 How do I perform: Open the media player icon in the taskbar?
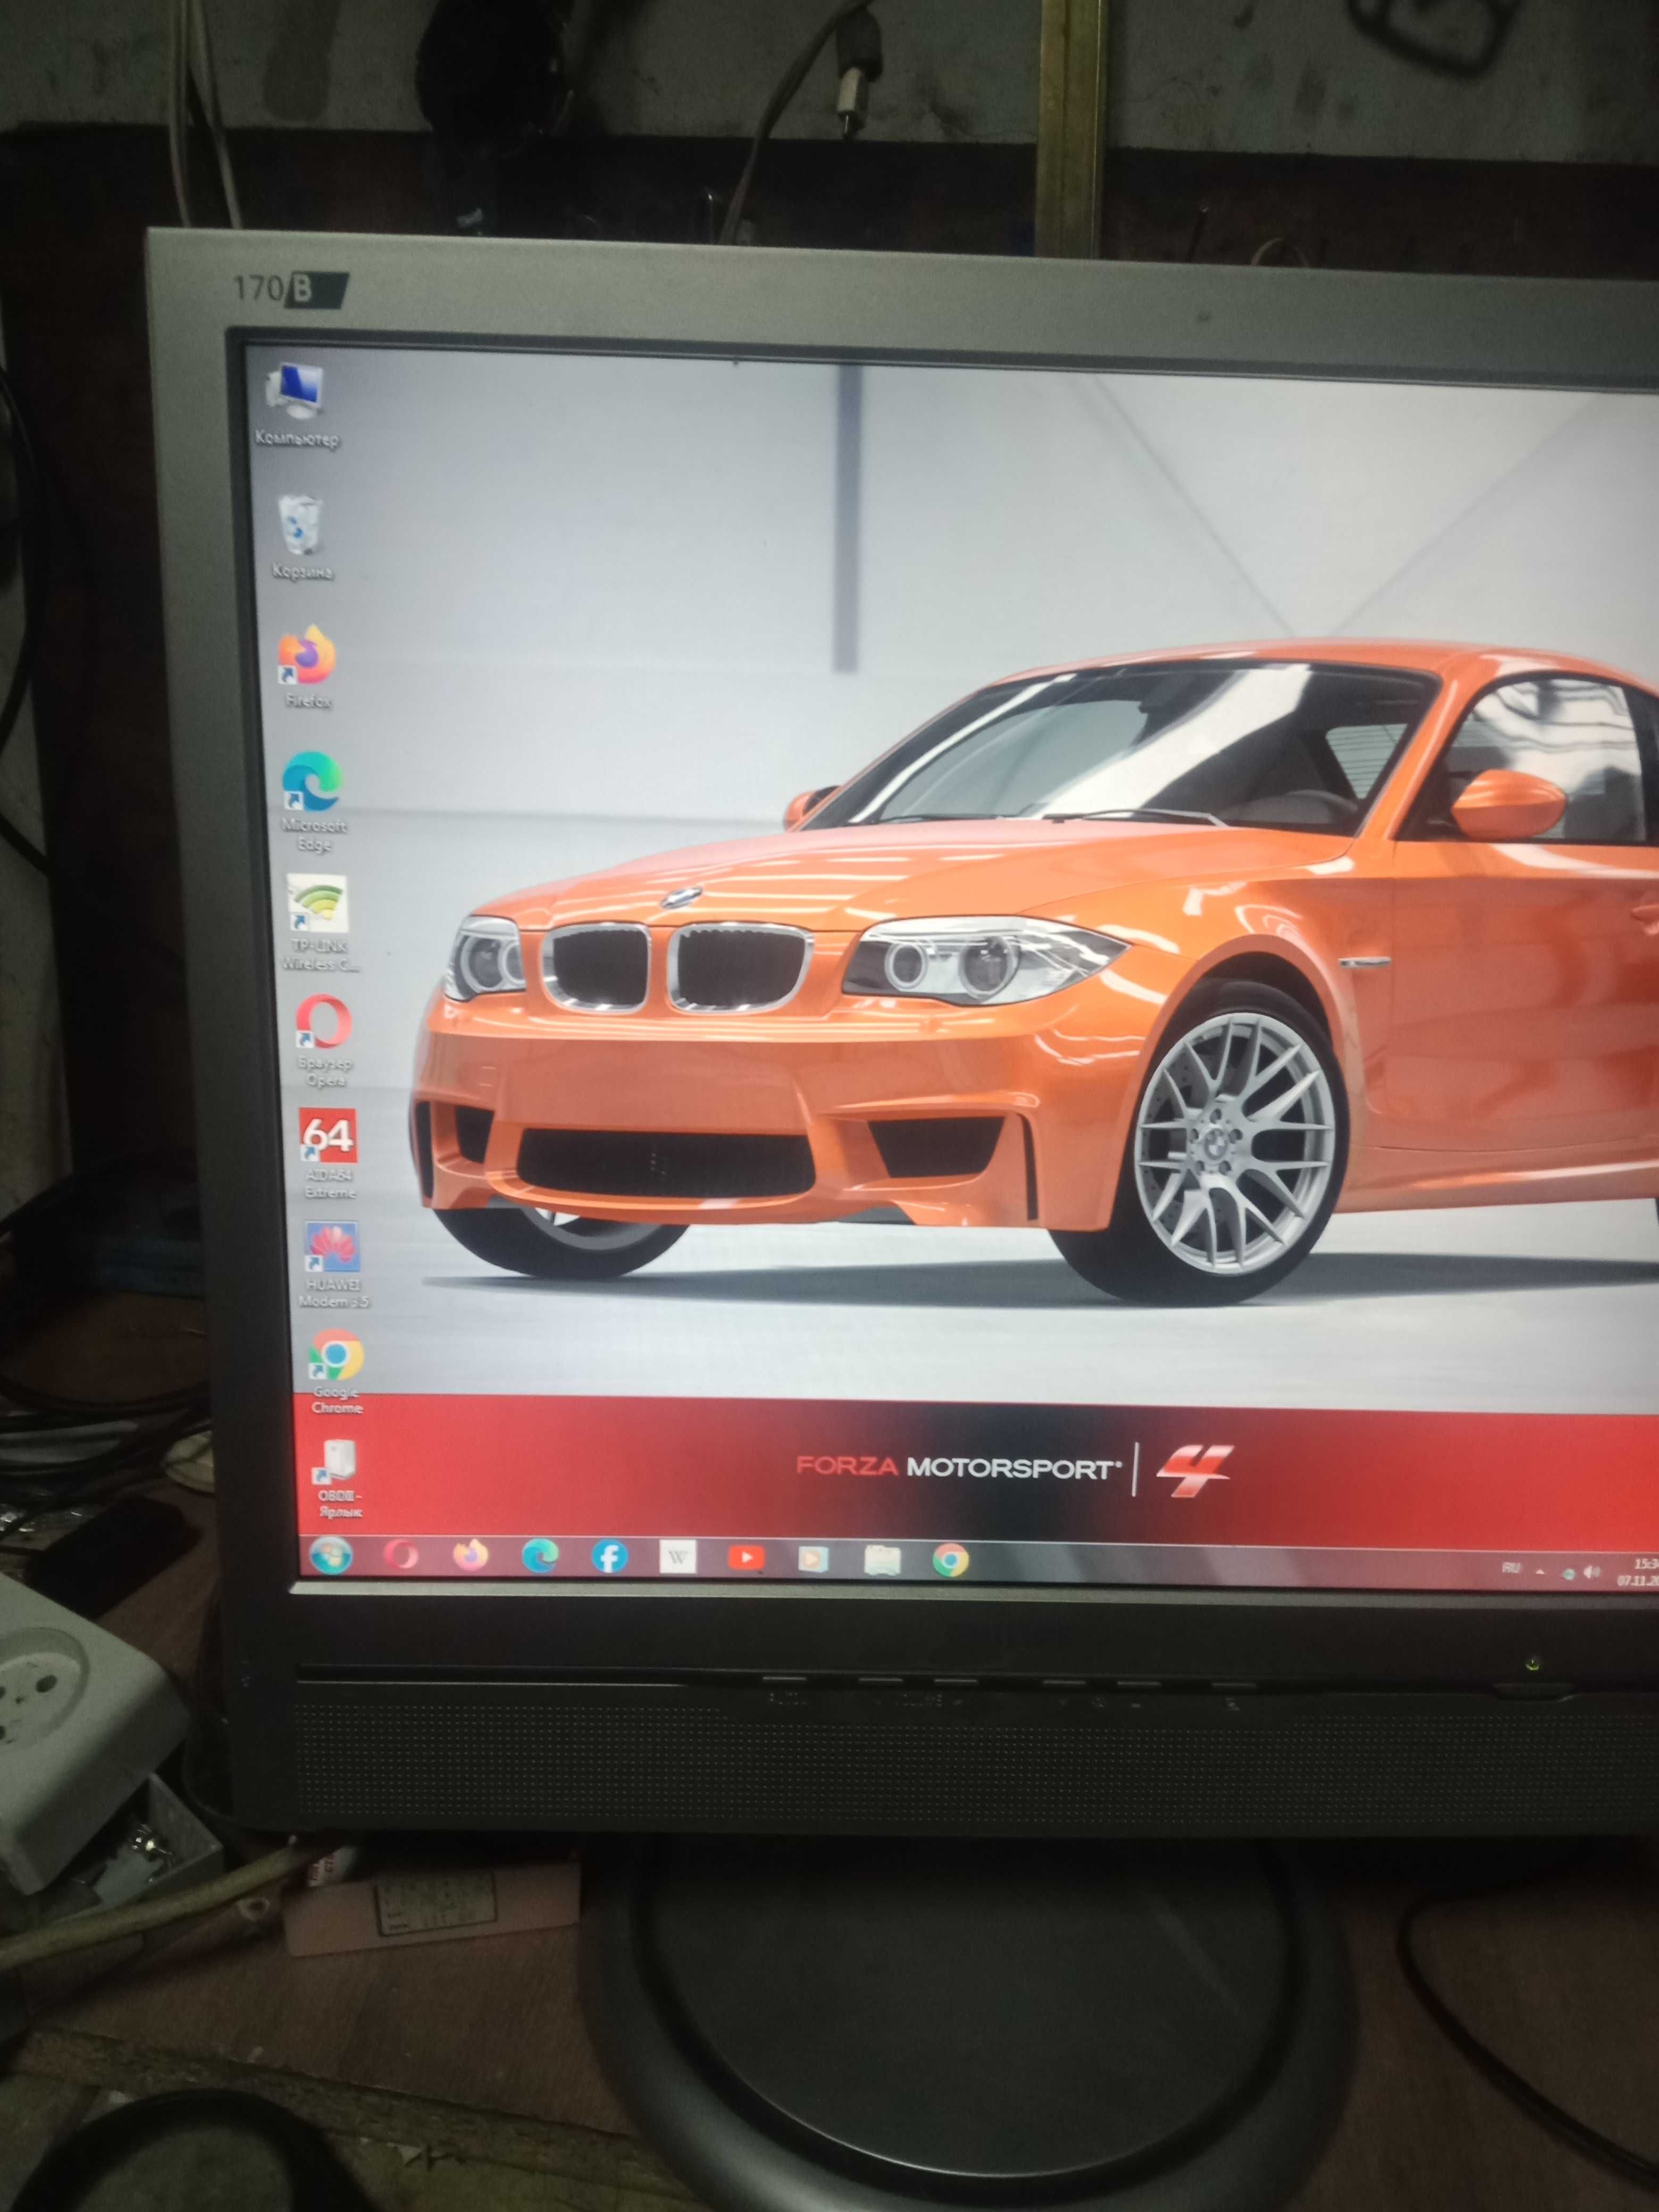(x=814, y=1559)
